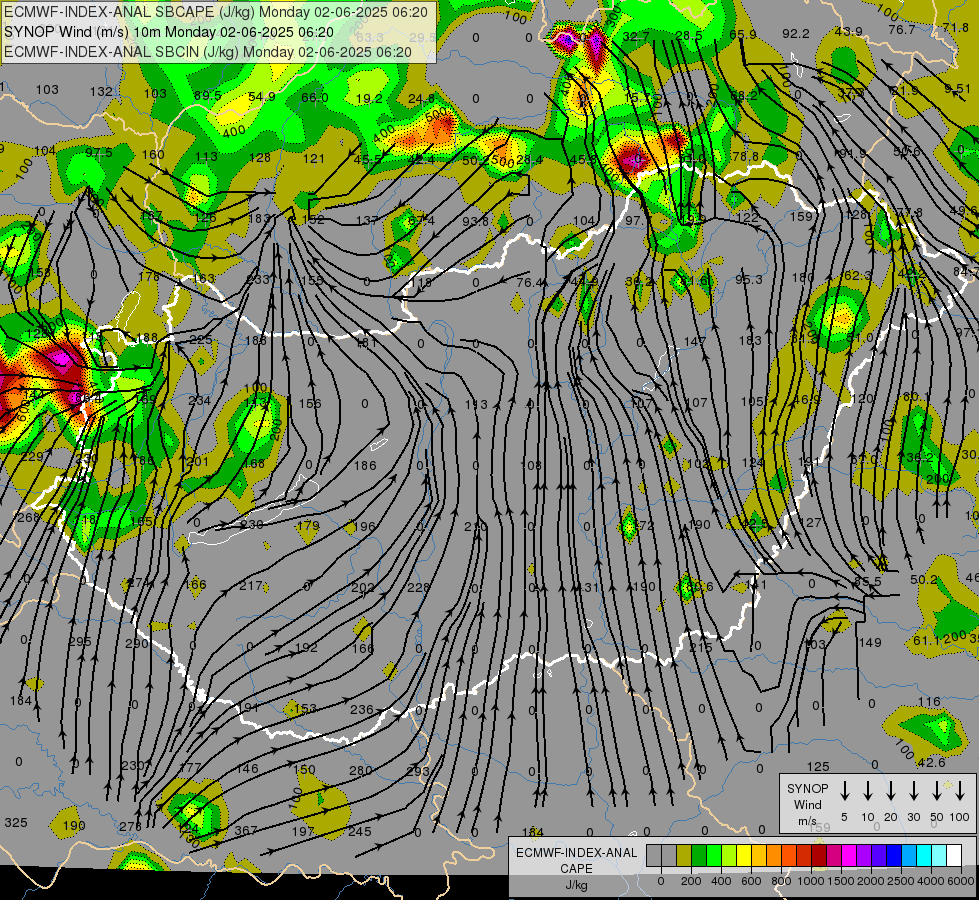Viewport: 979px width, 900px height.
Task: Click the map value 268
Action: click(28, 518)
